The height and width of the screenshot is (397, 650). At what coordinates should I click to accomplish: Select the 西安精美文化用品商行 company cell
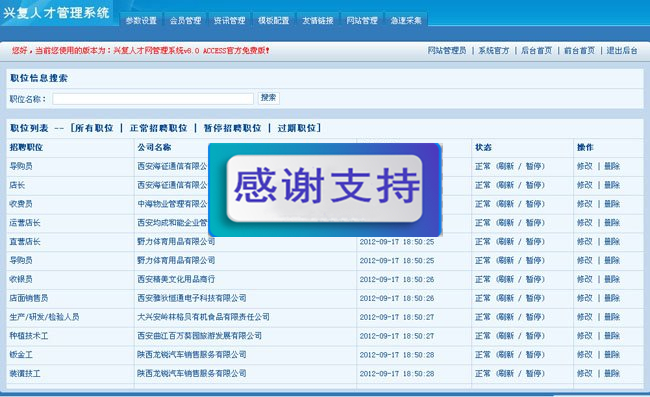point(176,279)
